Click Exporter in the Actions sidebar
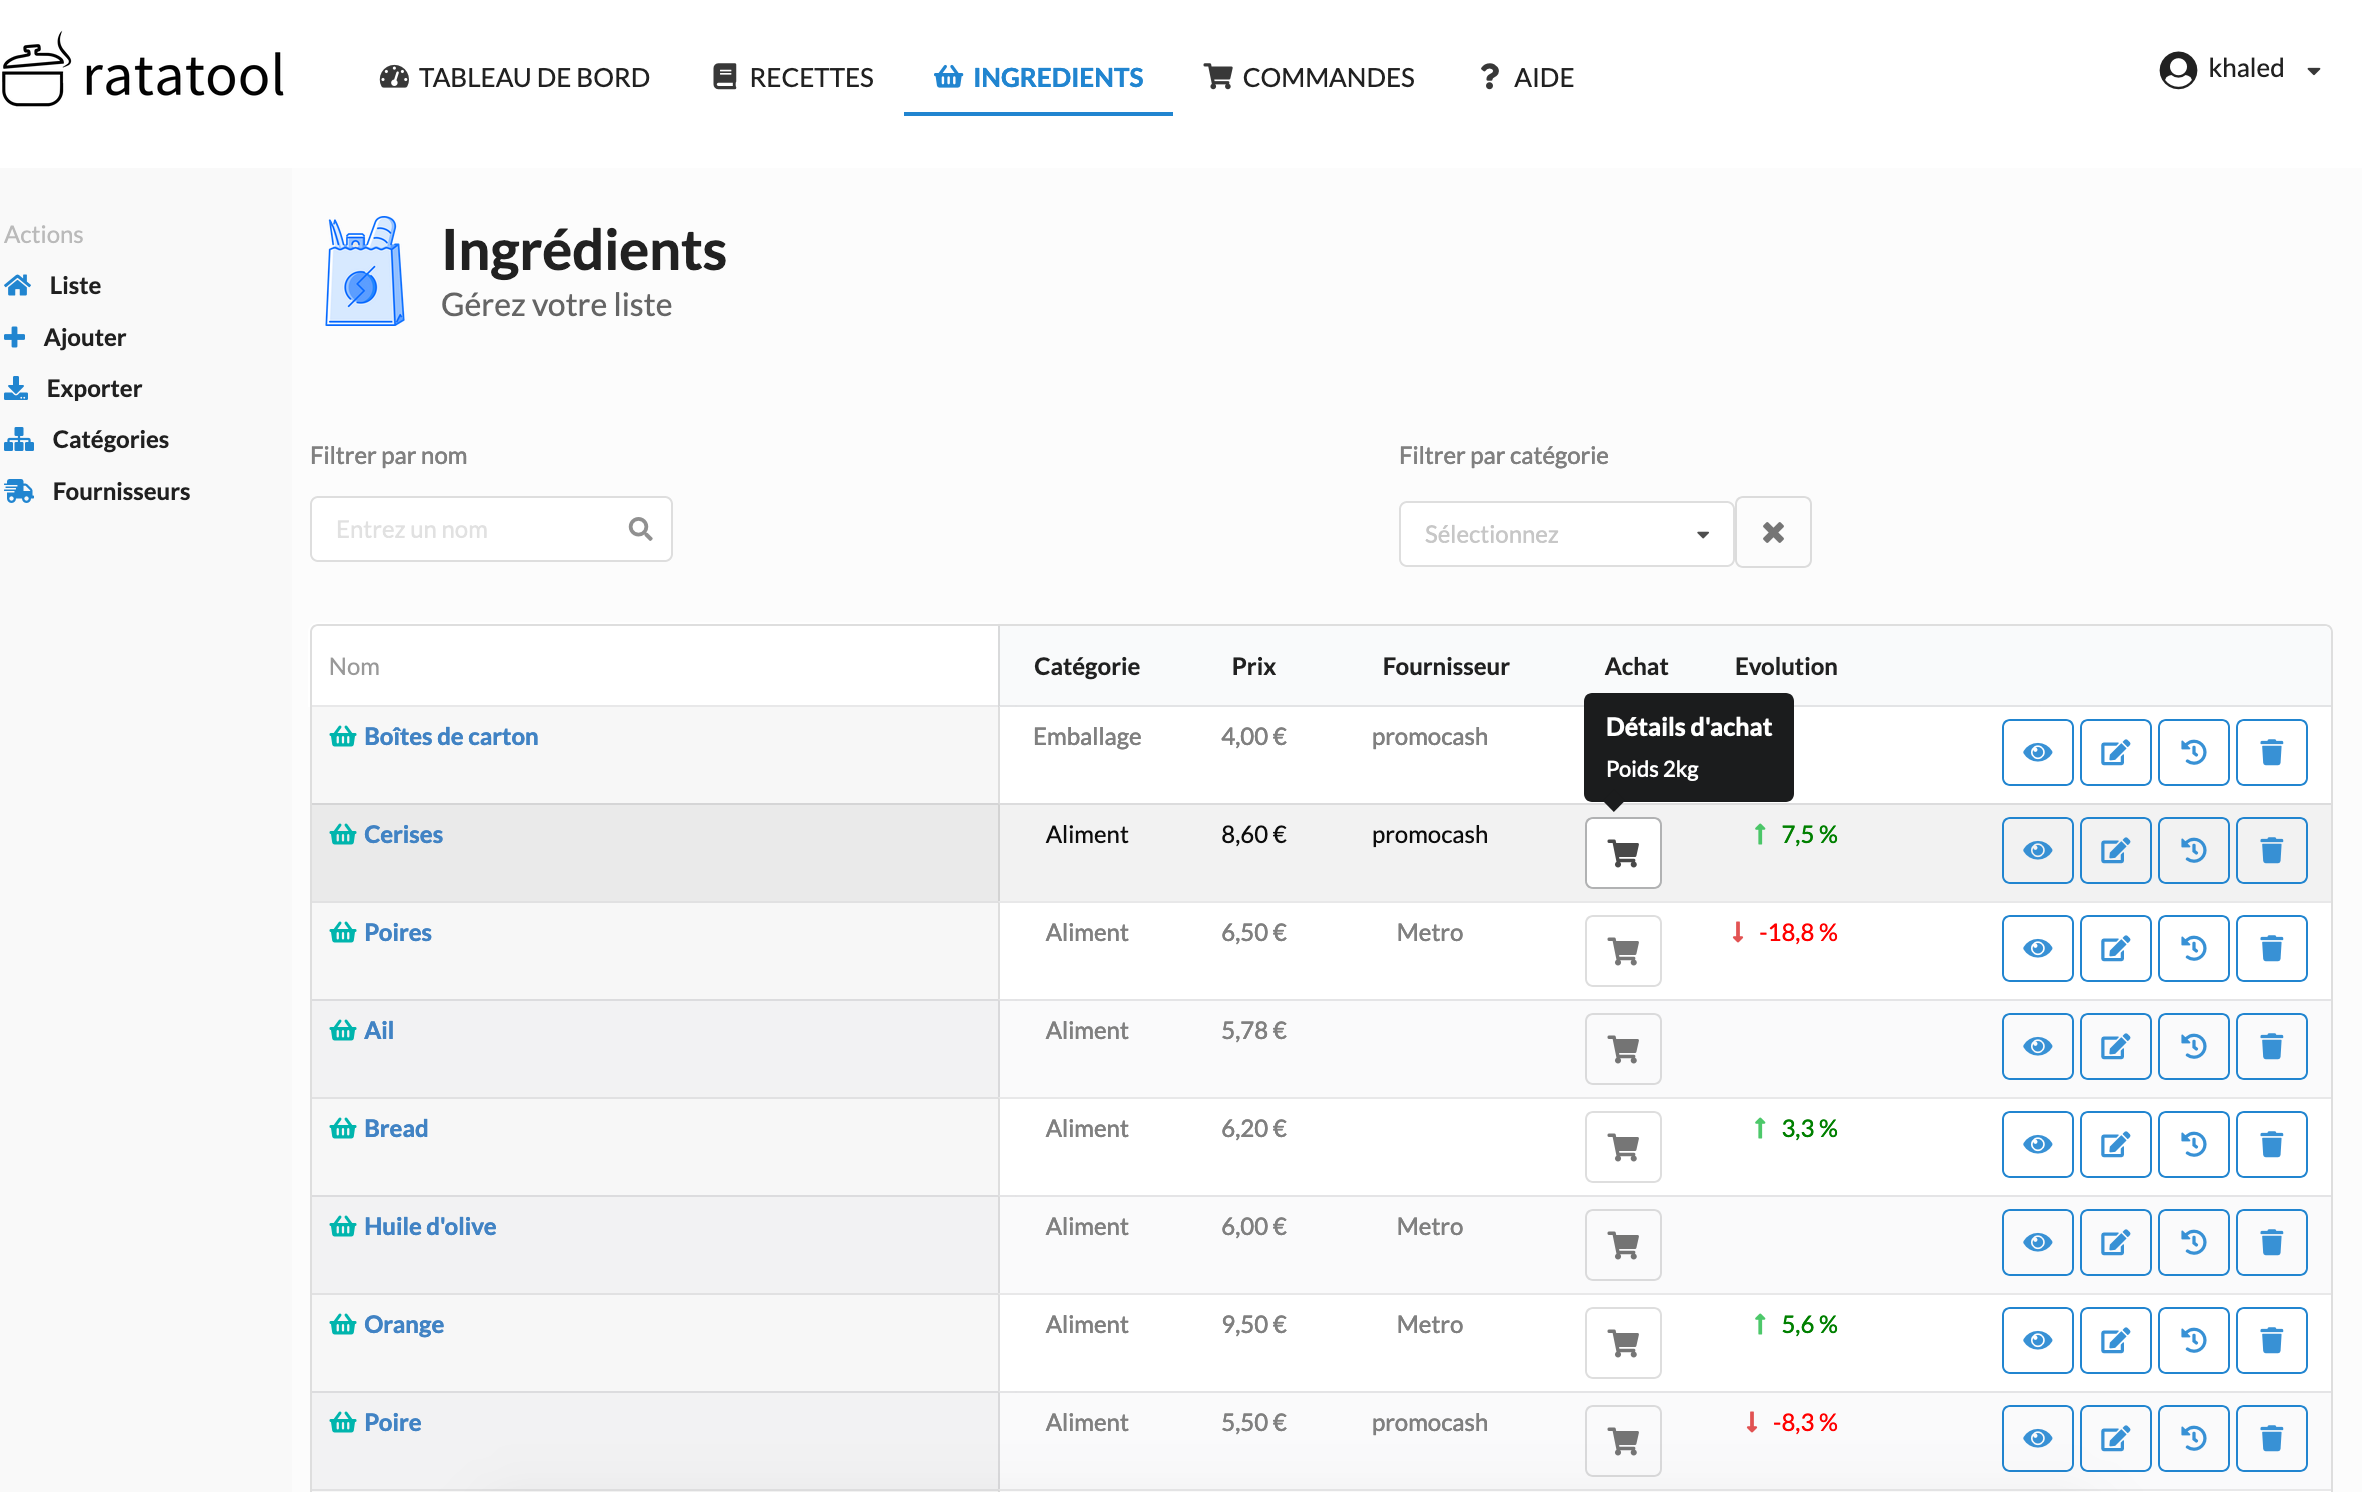This screenshot has height=1492, width=2362. [x=73, y=388]
